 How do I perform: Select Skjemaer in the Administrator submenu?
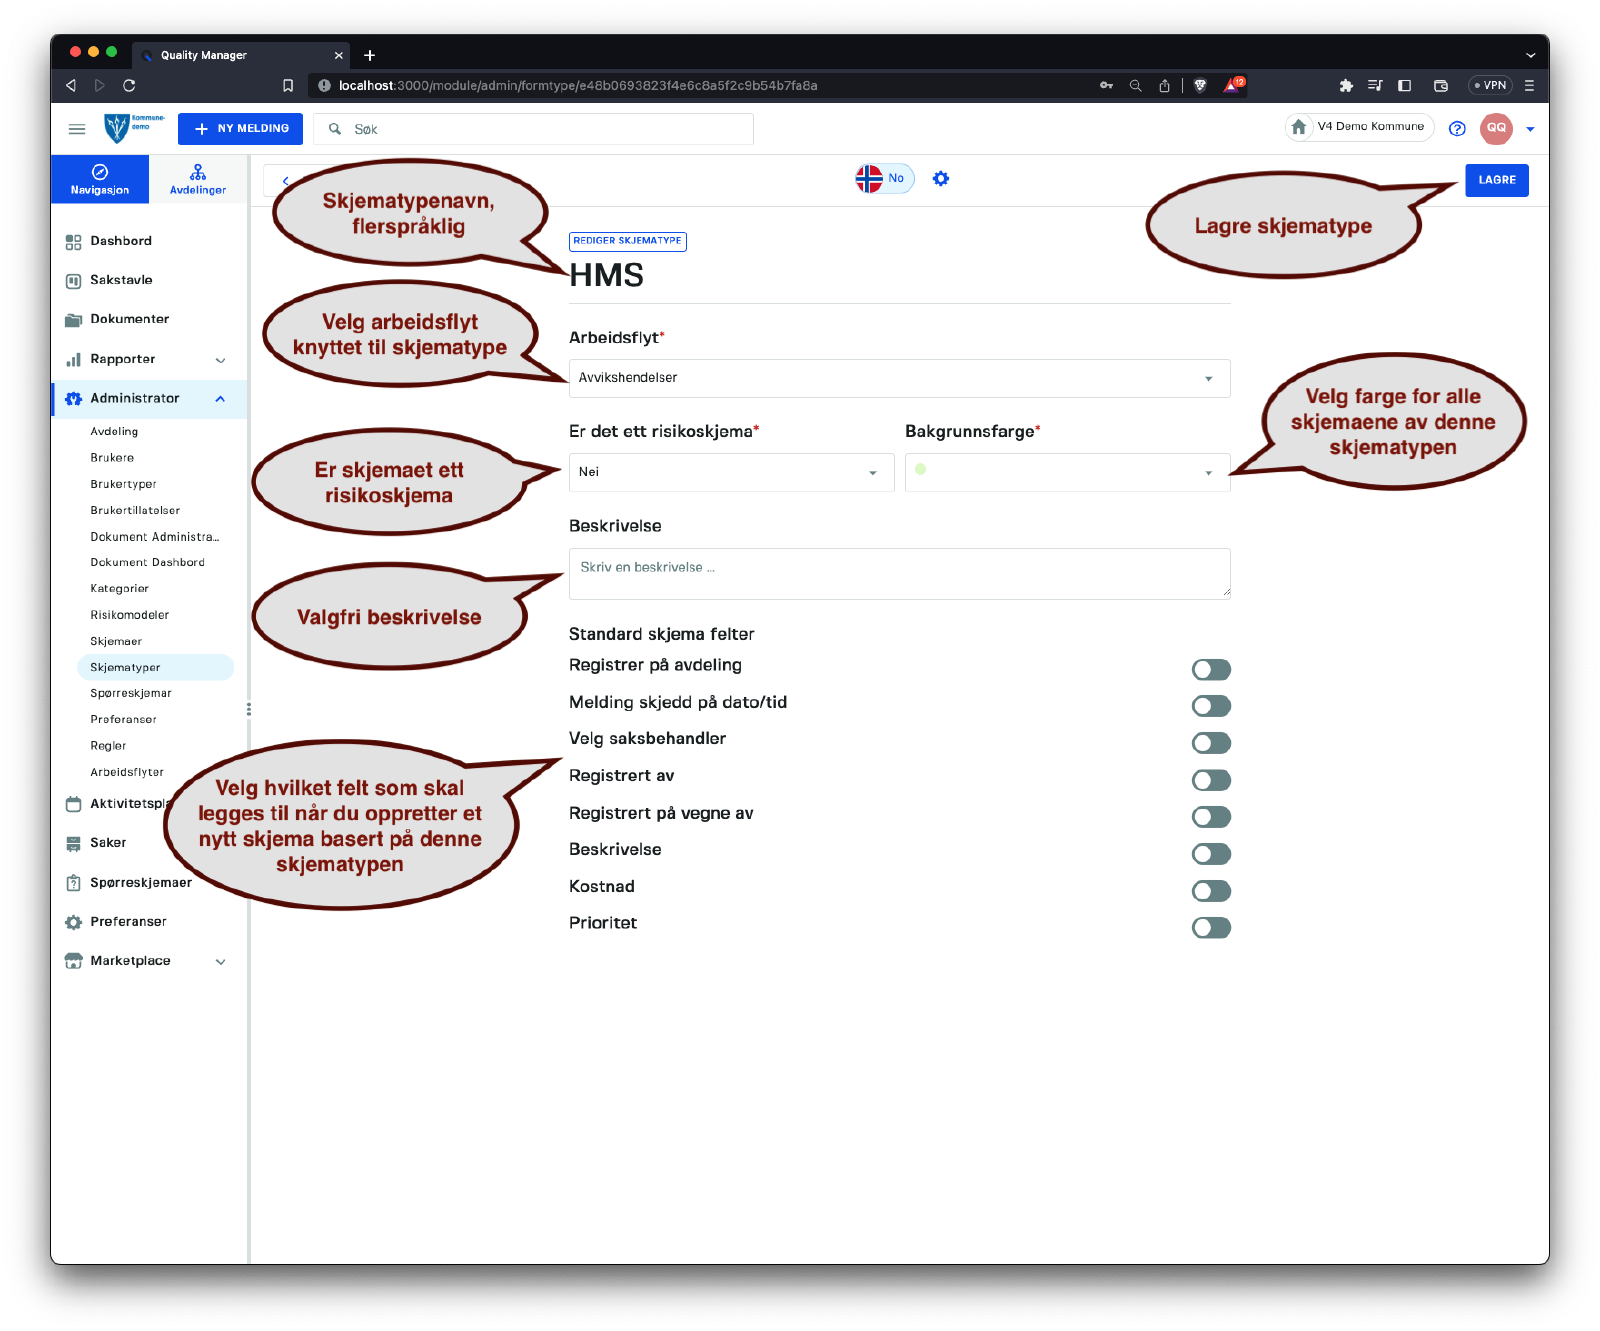coord(116,641)
